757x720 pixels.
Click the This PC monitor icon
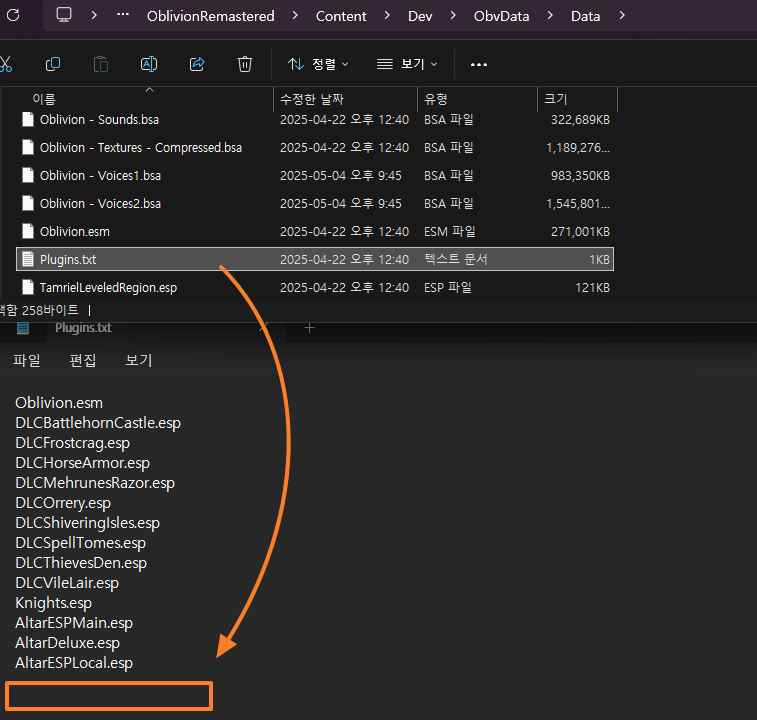[64, 15]
